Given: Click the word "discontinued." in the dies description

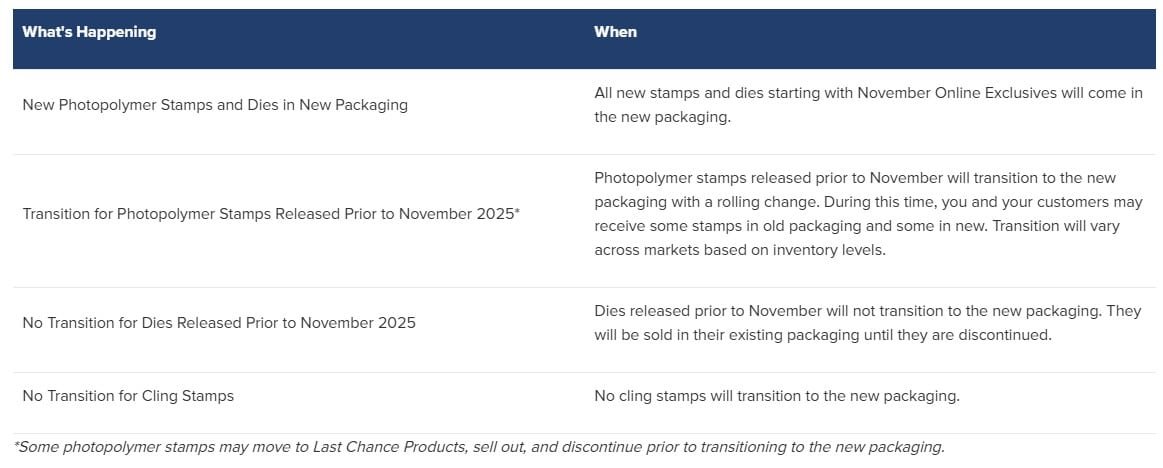Looking at the screenshot, I should pyautogui.click(x=1006, y=335).
